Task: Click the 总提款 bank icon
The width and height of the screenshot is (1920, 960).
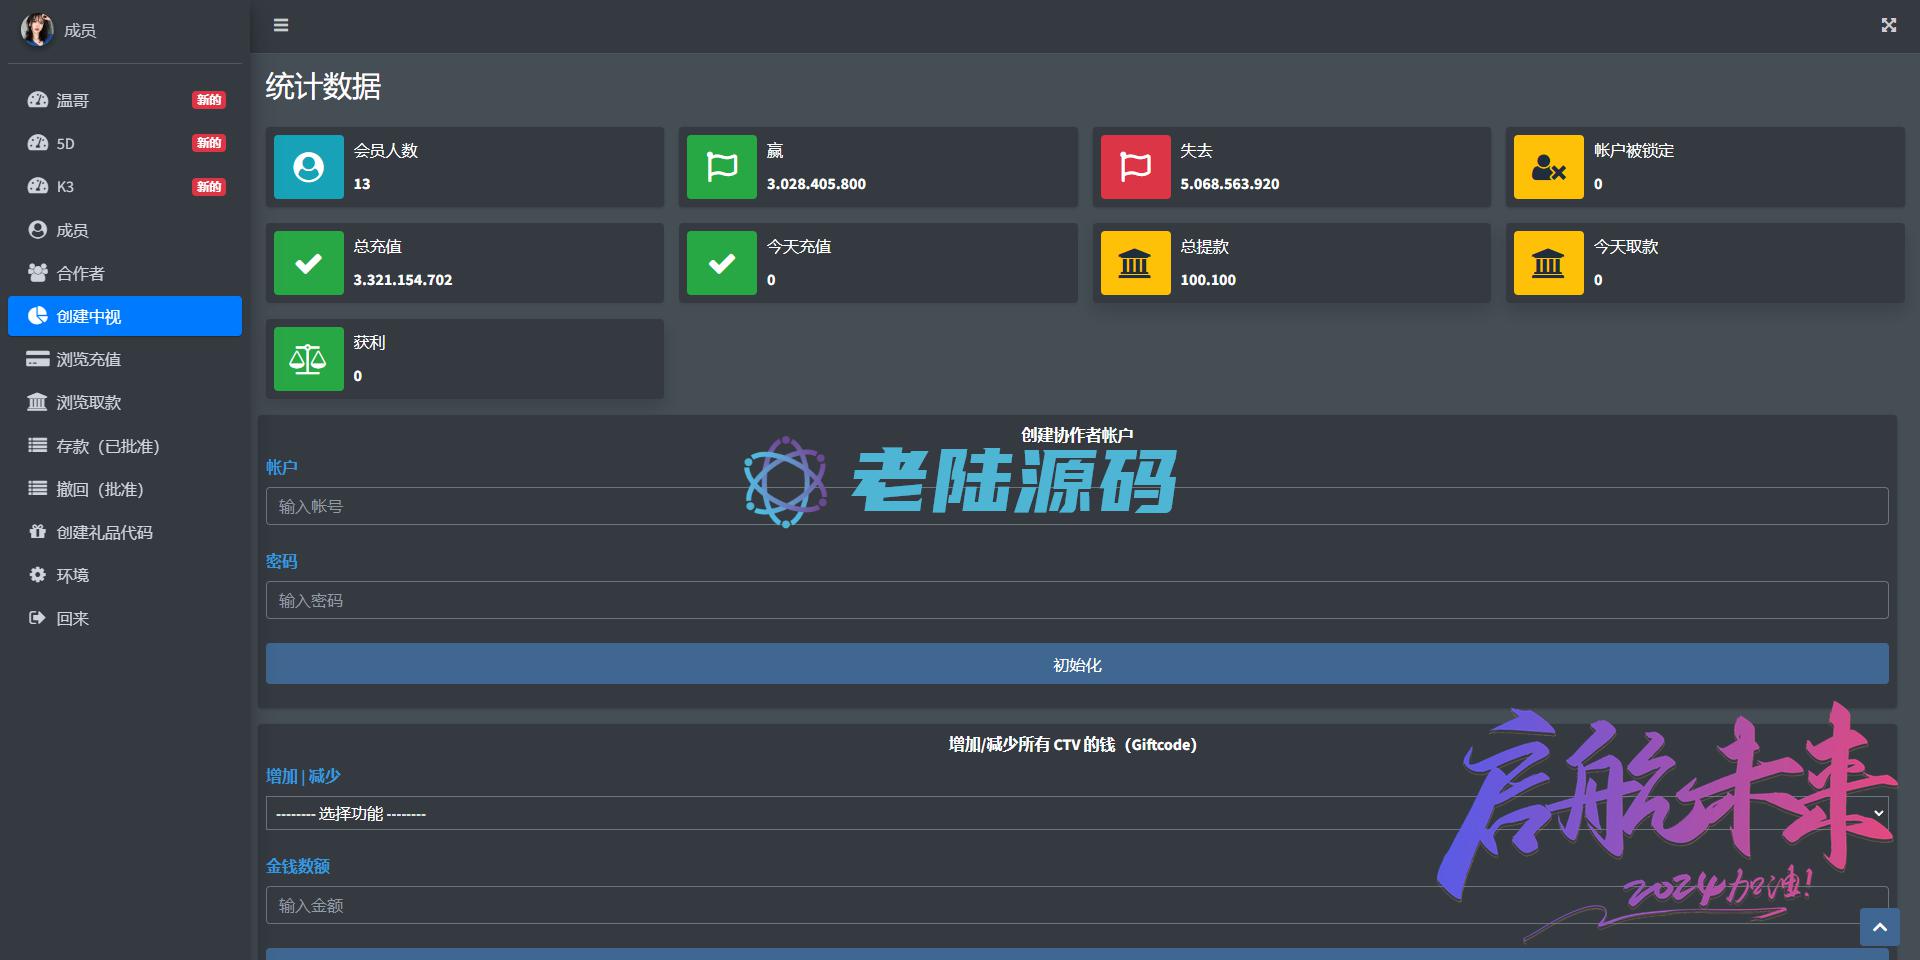Action: point(1136,263)
